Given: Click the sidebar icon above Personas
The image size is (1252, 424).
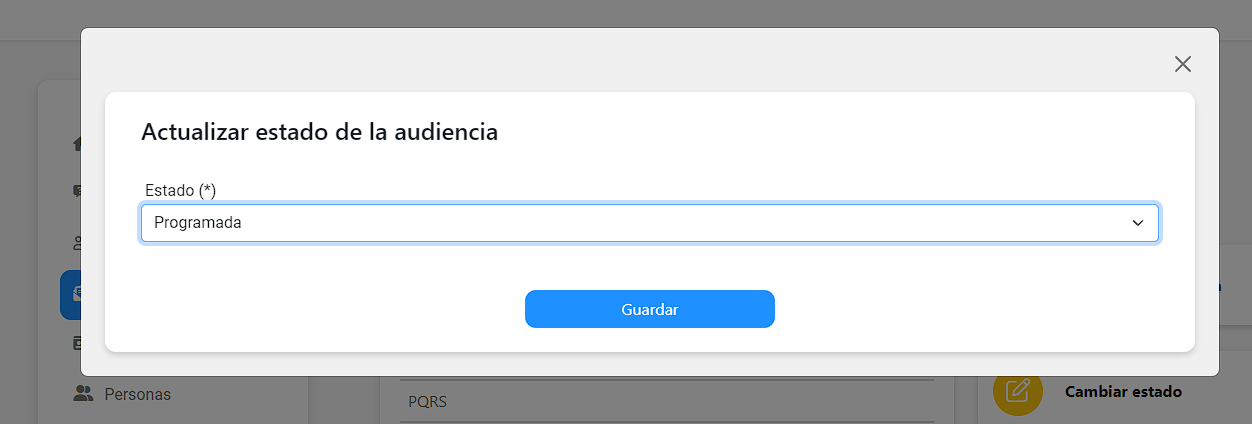Looking at the screenshot, I should (x=76, y=344).
